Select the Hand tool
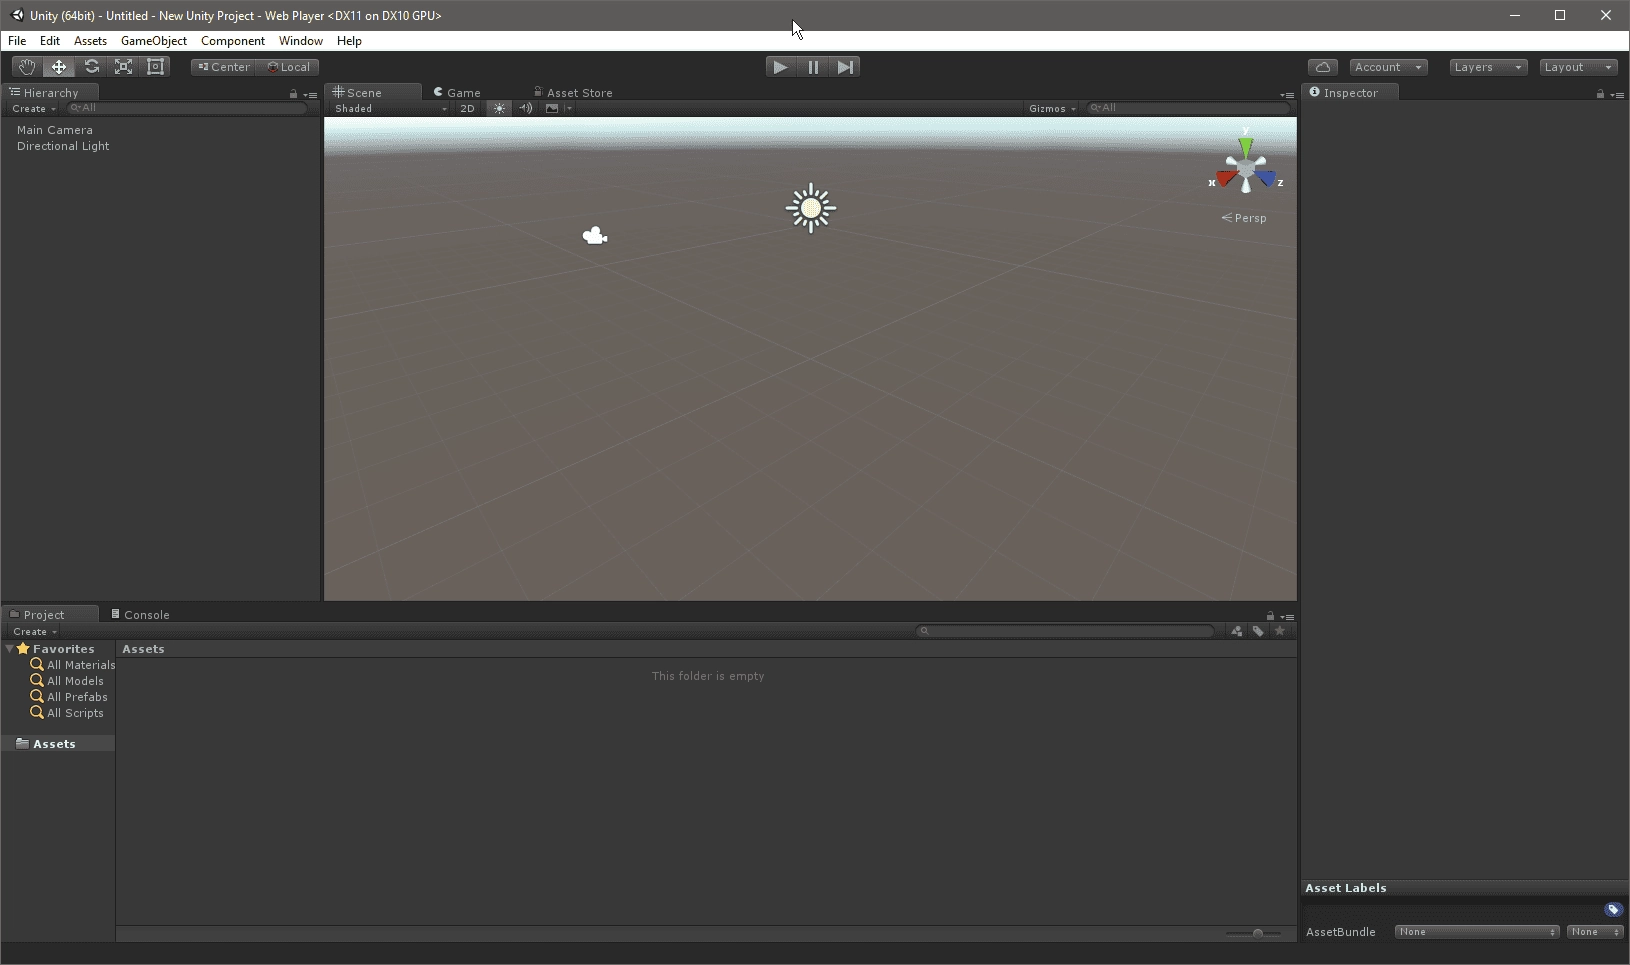Screen dimensions: 1630x965 coord(27,67)
